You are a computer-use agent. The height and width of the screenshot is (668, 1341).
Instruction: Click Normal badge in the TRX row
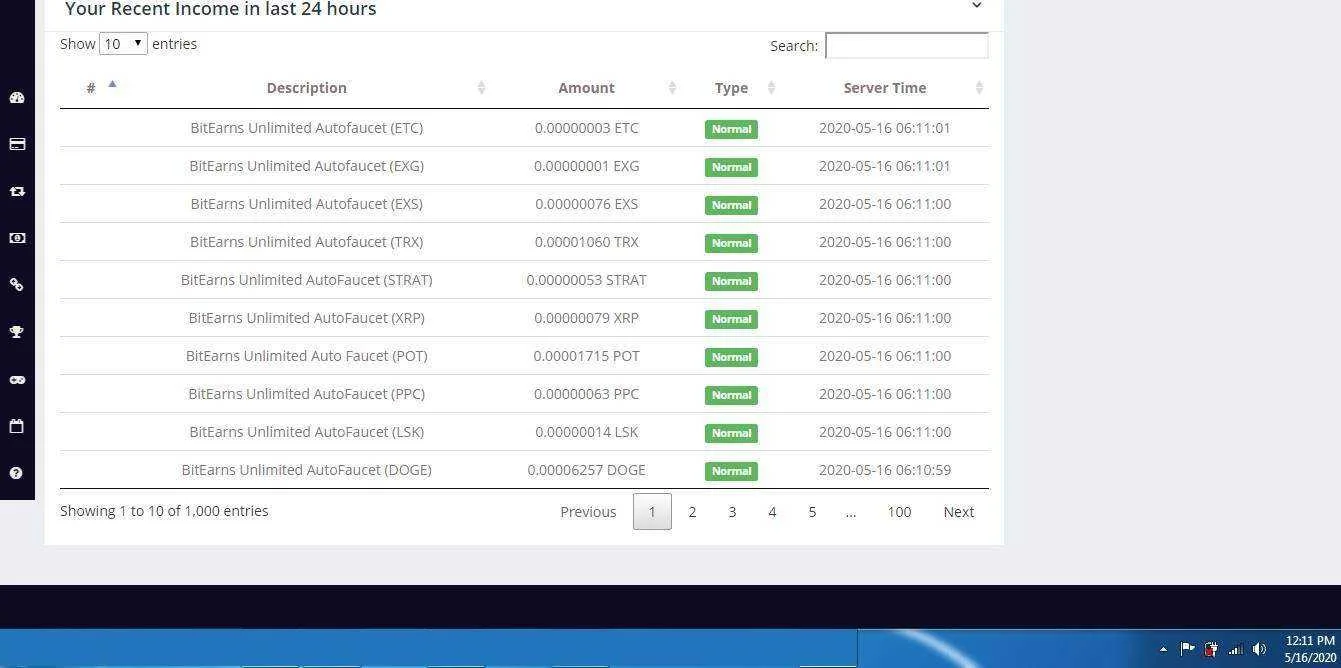pyautogui.click(x=731, y=243)
